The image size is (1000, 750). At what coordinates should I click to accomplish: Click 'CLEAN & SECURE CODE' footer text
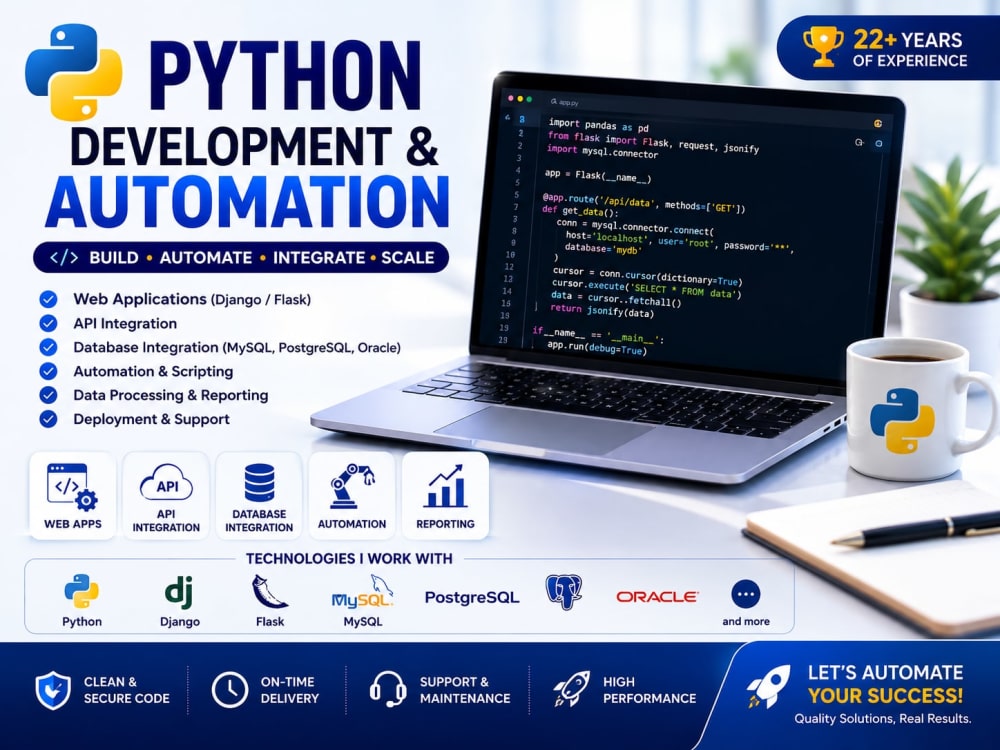click(x=126, y=690)
